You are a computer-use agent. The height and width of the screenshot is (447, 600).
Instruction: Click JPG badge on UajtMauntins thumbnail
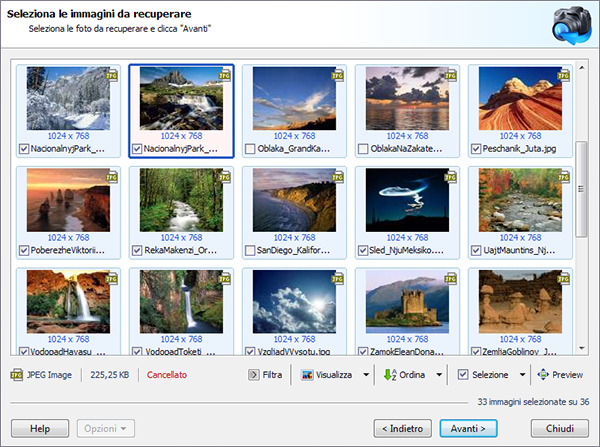[x=564, y=177]
